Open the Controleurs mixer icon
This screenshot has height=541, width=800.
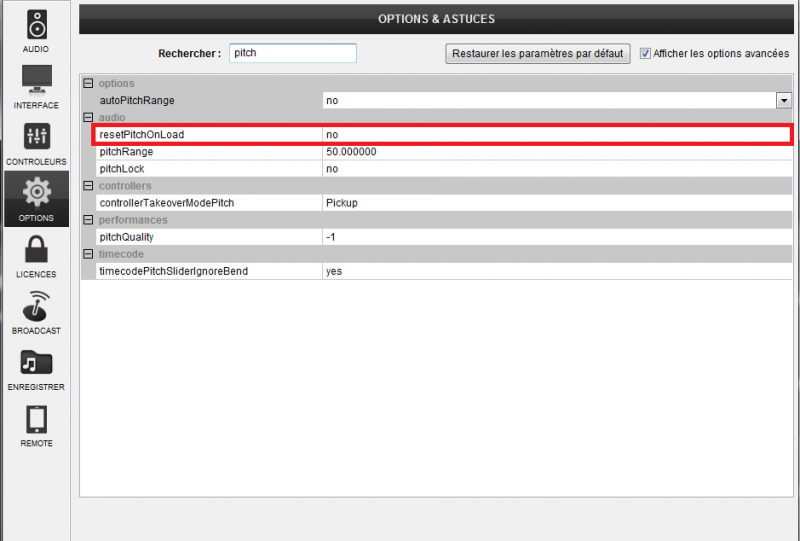click(37, 136)
